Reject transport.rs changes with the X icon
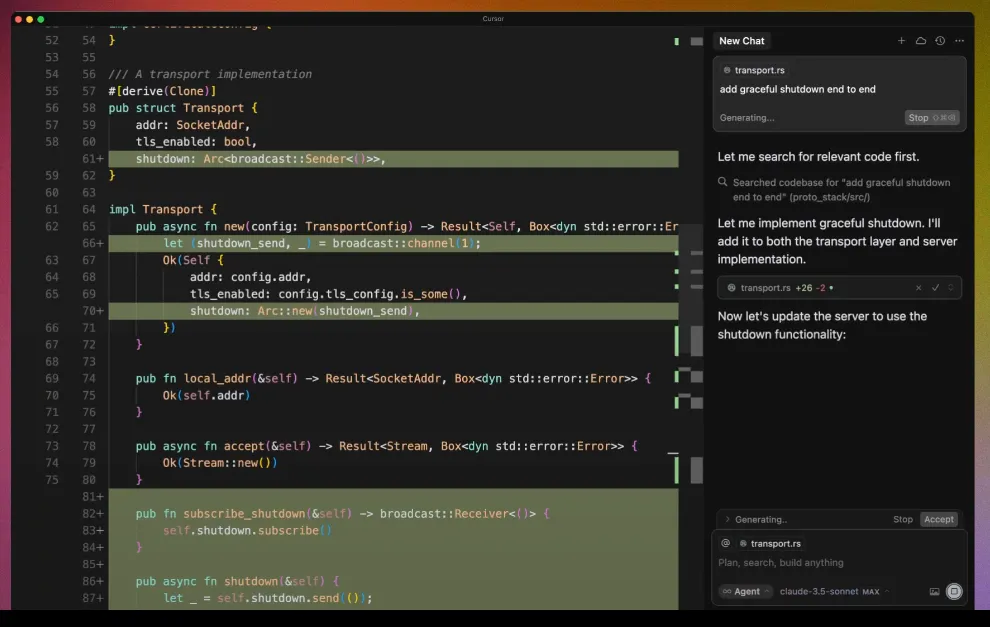 click(x=919, y=288)
